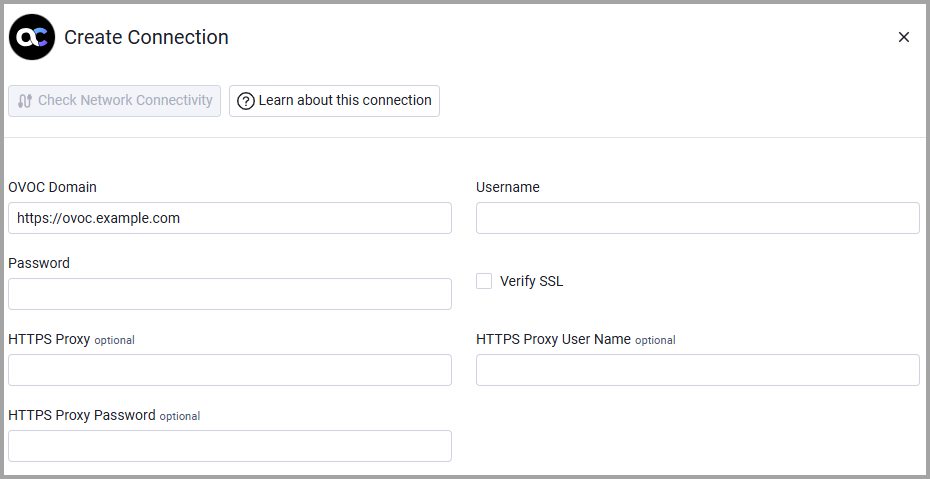Select the Password input box
930x479 pixels.
pyautogui.click(x=230, y=294)
